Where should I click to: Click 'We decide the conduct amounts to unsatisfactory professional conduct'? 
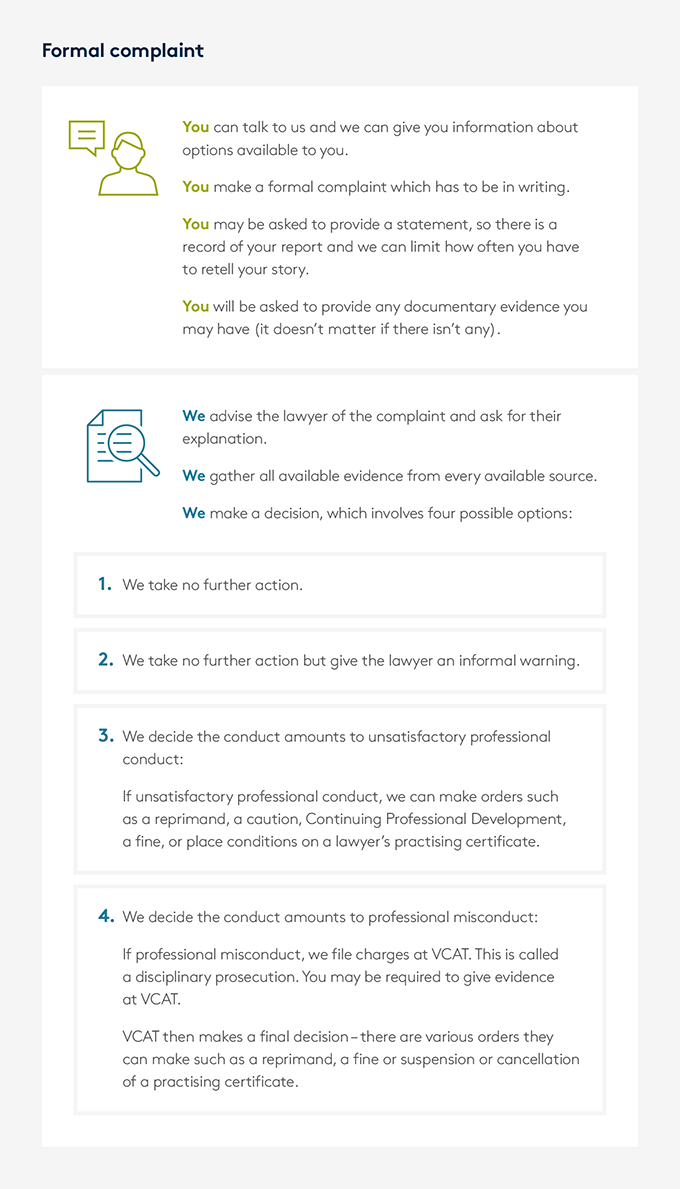(337, 748)
